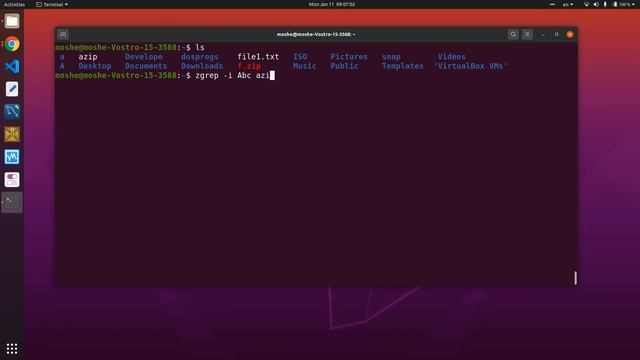The image size is (640, 360).
Task: Open the Files app in the dock
Action: [x=12, y=21]
